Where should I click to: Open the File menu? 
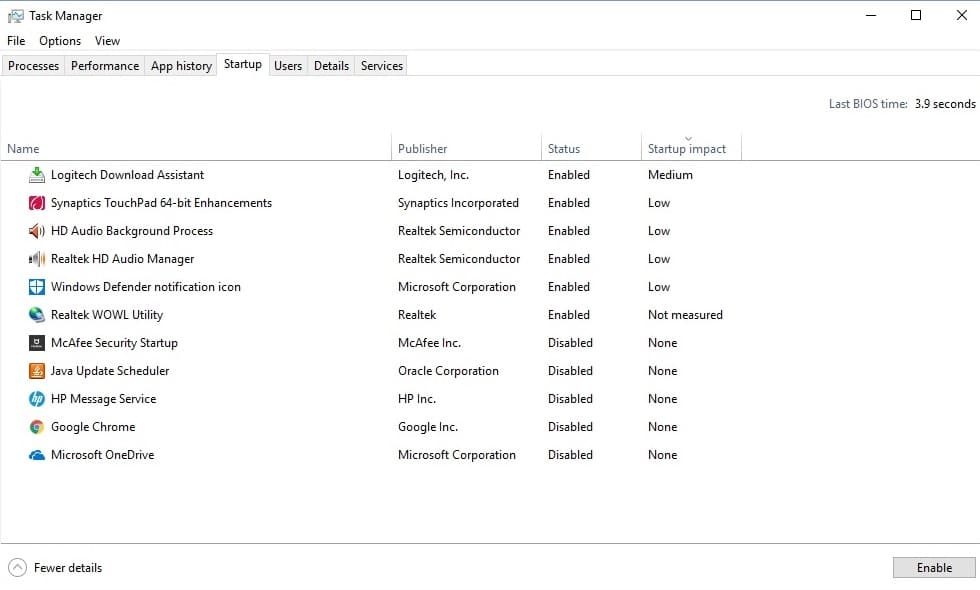click(16, 41)
